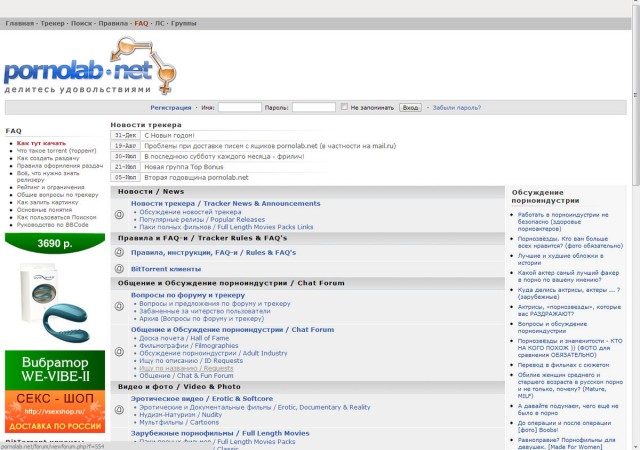Image resolution: width=640 pixels, height=450 pixels.
Task: Open news item about mail.ru delivery problems
Action: 270,146
